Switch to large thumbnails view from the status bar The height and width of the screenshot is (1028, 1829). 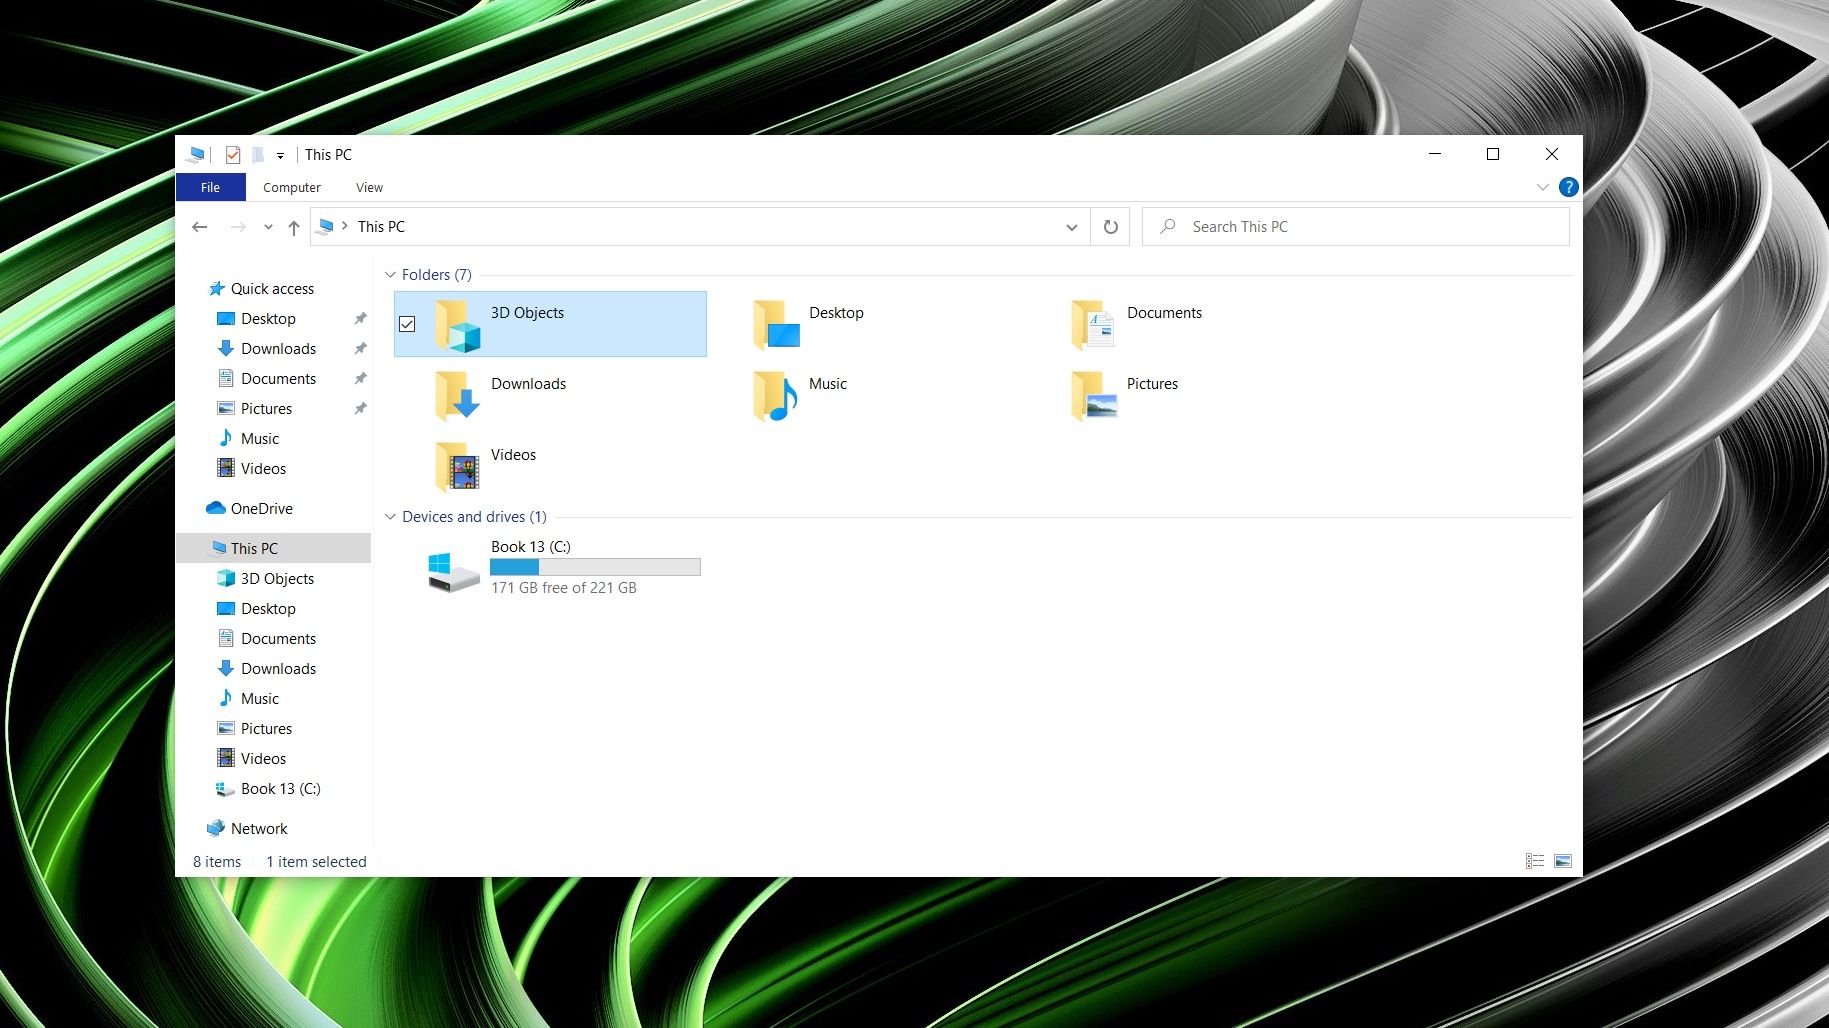[x=1561, y=860]
